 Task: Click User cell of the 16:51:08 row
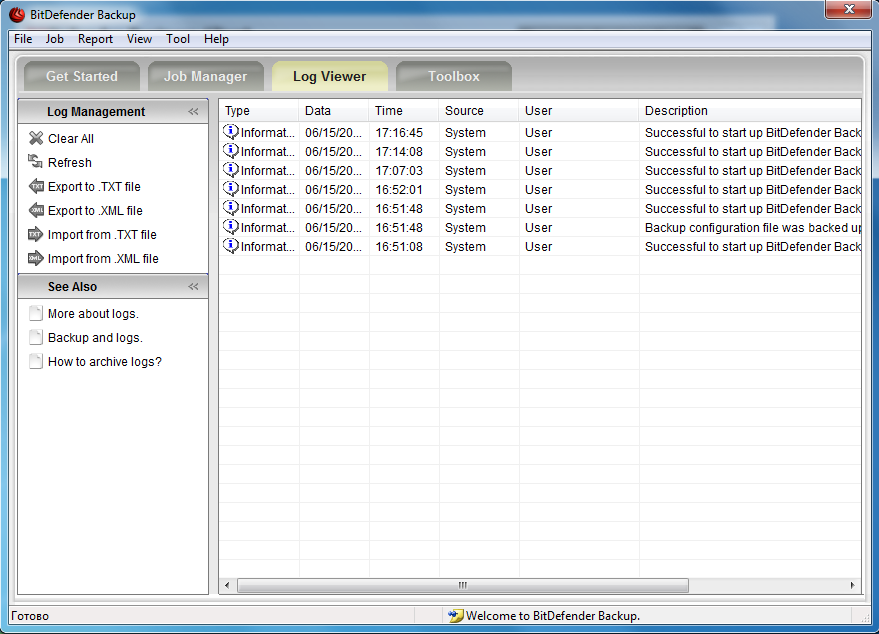539,247
